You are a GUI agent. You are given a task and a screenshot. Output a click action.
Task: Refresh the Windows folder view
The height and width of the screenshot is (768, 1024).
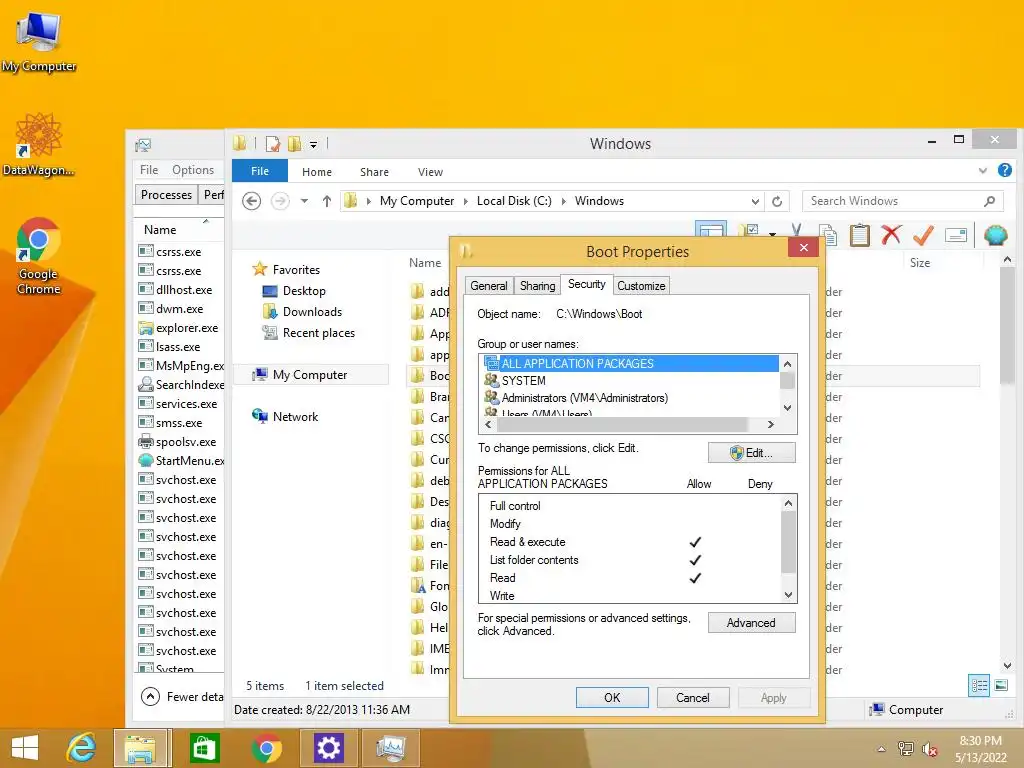pos(777,201)
